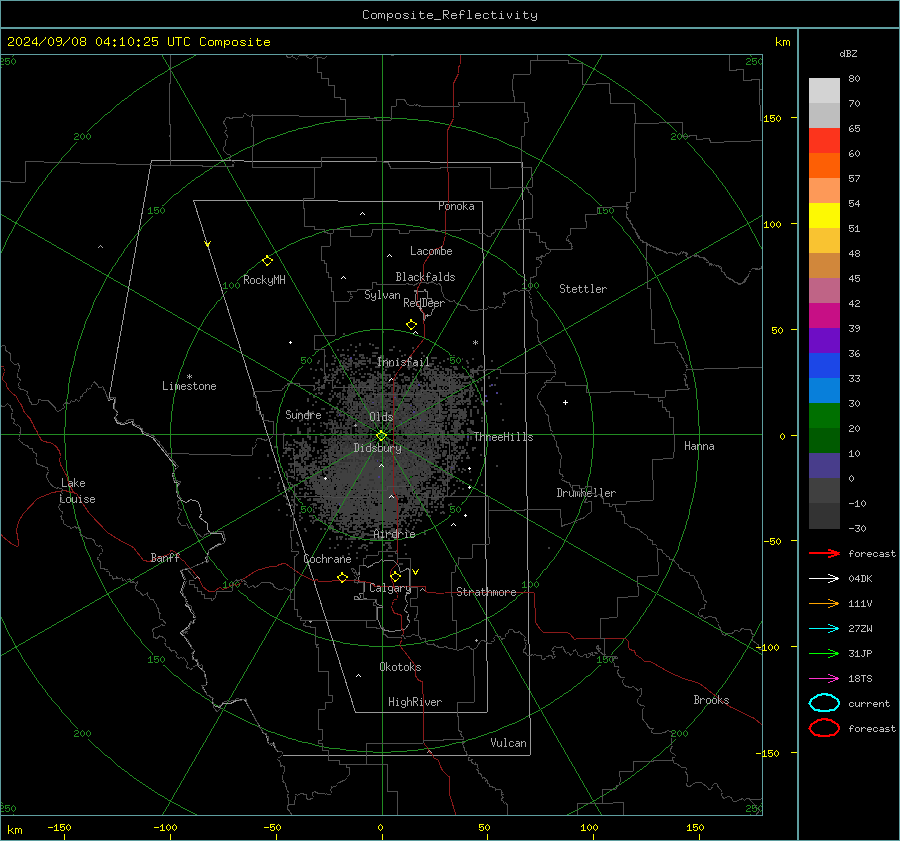Click the -30 dBZ value on scale
The height and width of the screenshot is (841, 900).
click(x=857, y=528)
